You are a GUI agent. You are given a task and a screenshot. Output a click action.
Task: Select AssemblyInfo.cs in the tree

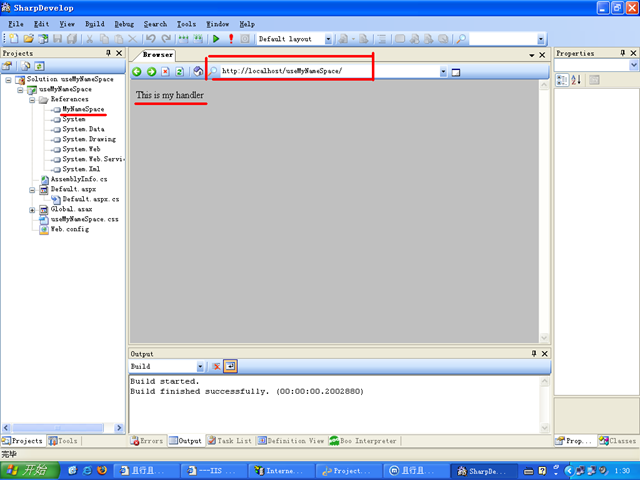tap(79, 179)
